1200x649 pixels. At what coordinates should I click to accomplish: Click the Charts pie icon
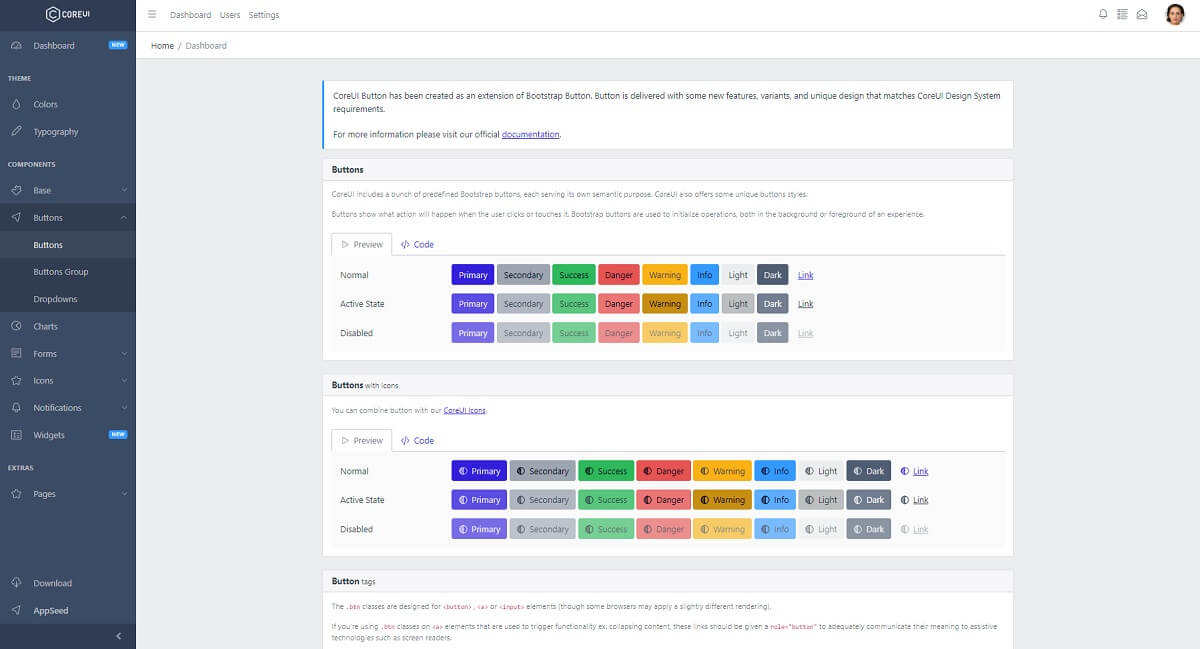16,326
